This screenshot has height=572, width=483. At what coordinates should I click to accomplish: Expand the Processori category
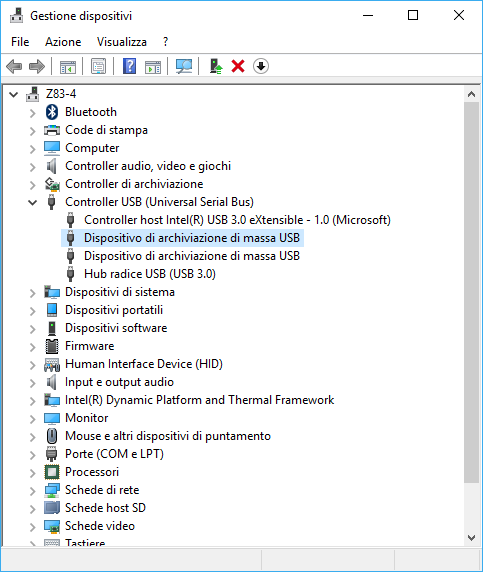32,472
